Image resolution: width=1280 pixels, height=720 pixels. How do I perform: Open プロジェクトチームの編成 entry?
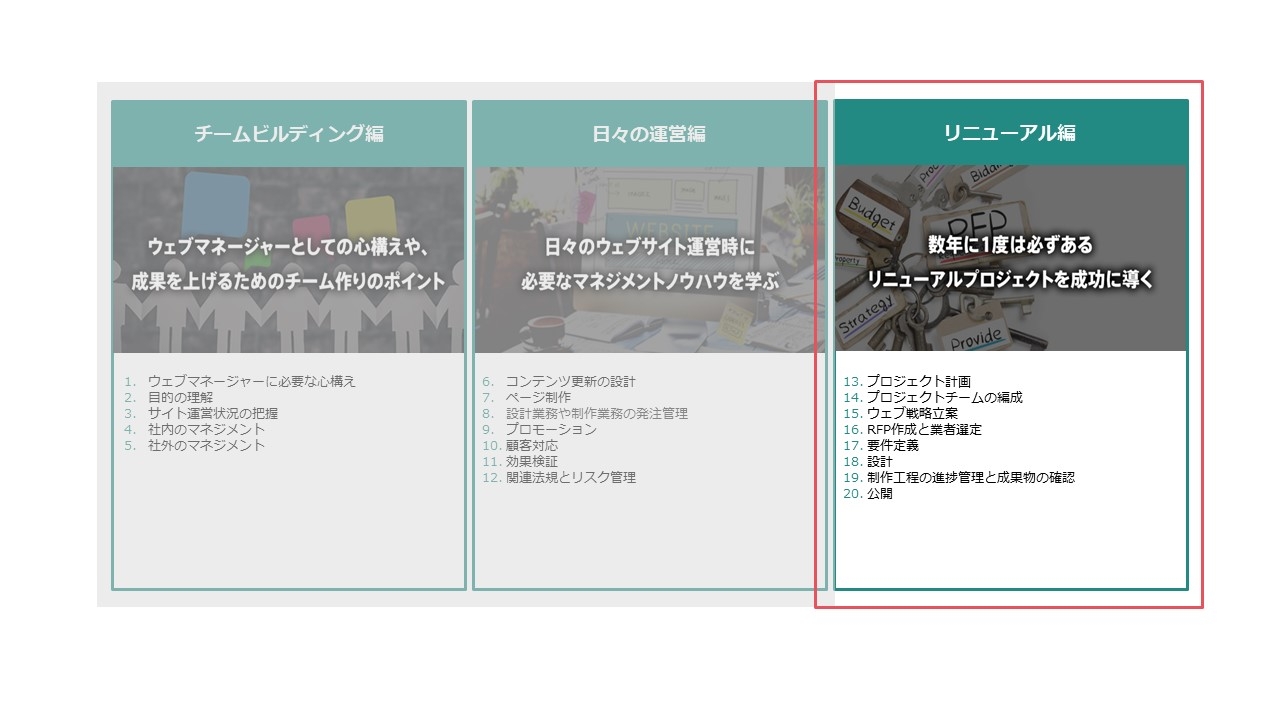[944, 397]
